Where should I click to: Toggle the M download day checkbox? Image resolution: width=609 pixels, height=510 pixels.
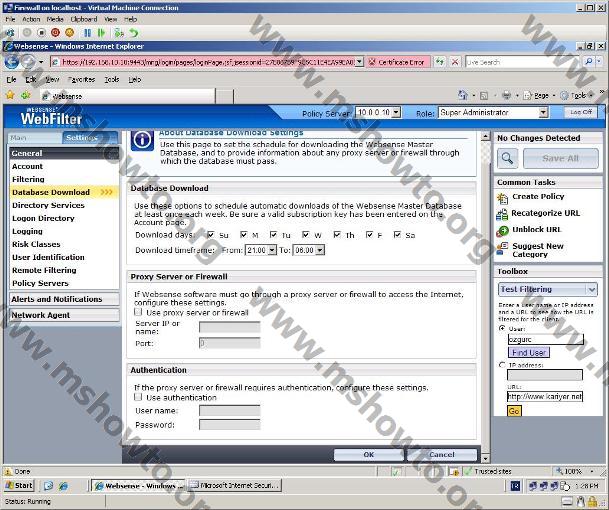pyautogui.click(x=244, y=235)
